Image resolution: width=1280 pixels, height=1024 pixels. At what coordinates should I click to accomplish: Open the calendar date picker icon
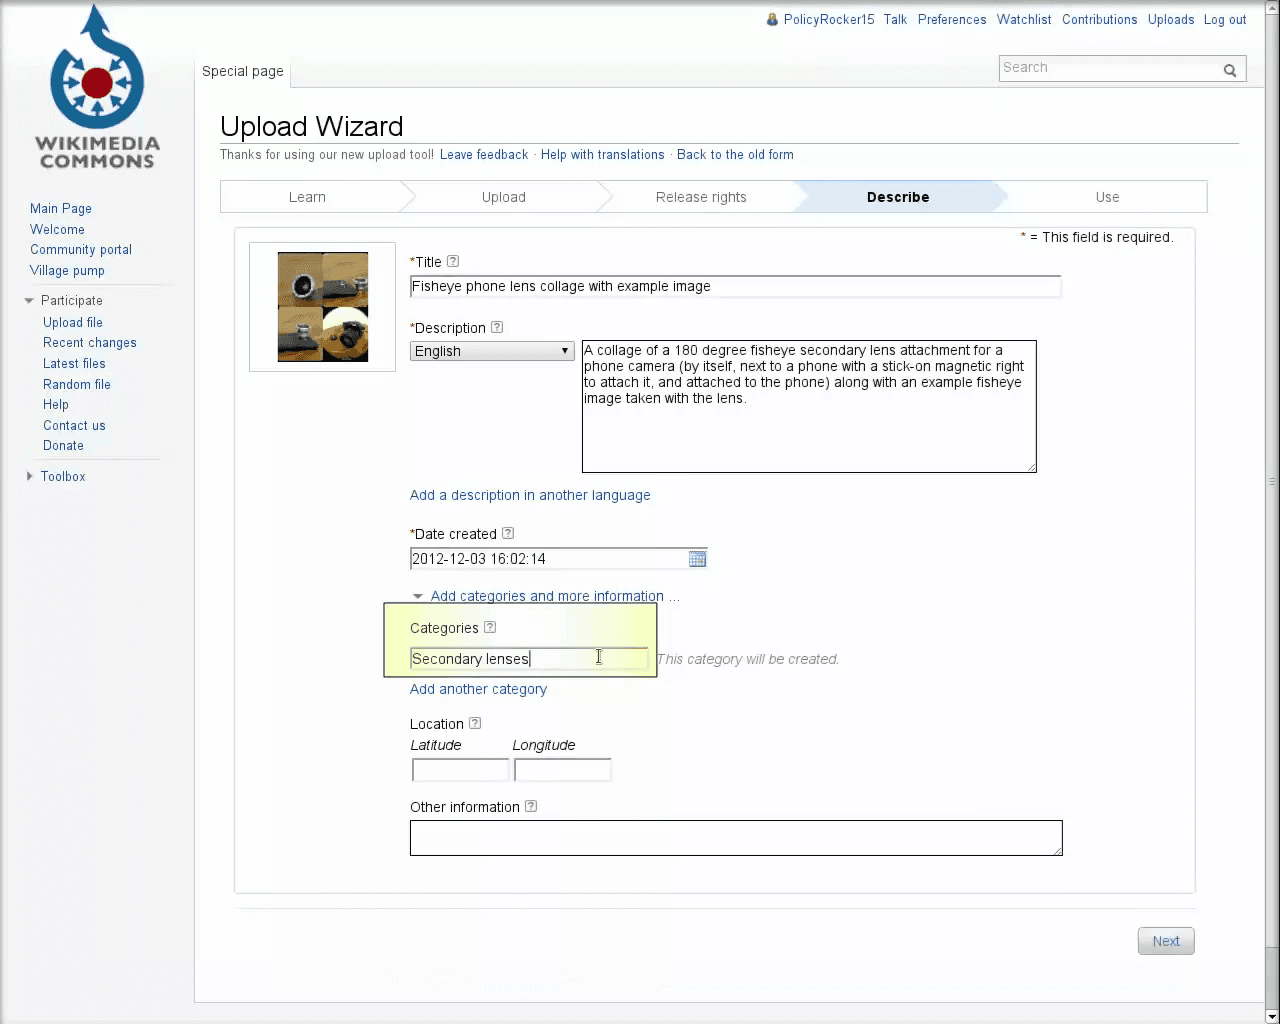[697, 559]
